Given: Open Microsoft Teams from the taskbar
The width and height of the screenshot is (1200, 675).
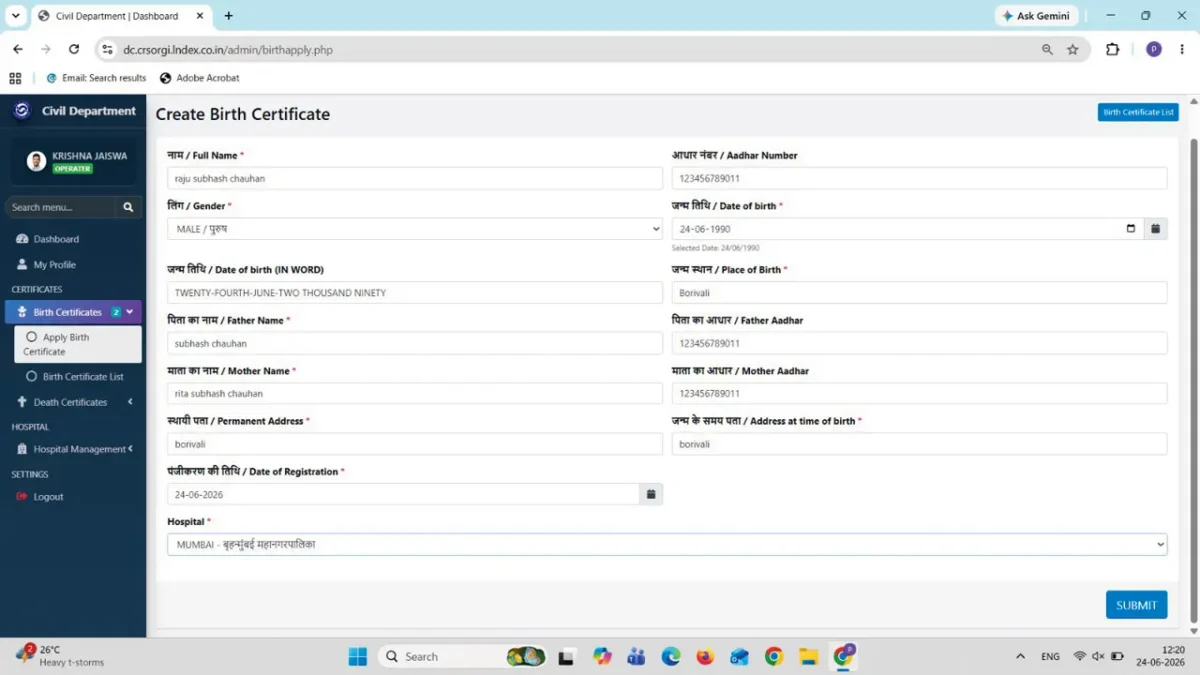Looking at the screenshot, I should [x=636, y=656].
